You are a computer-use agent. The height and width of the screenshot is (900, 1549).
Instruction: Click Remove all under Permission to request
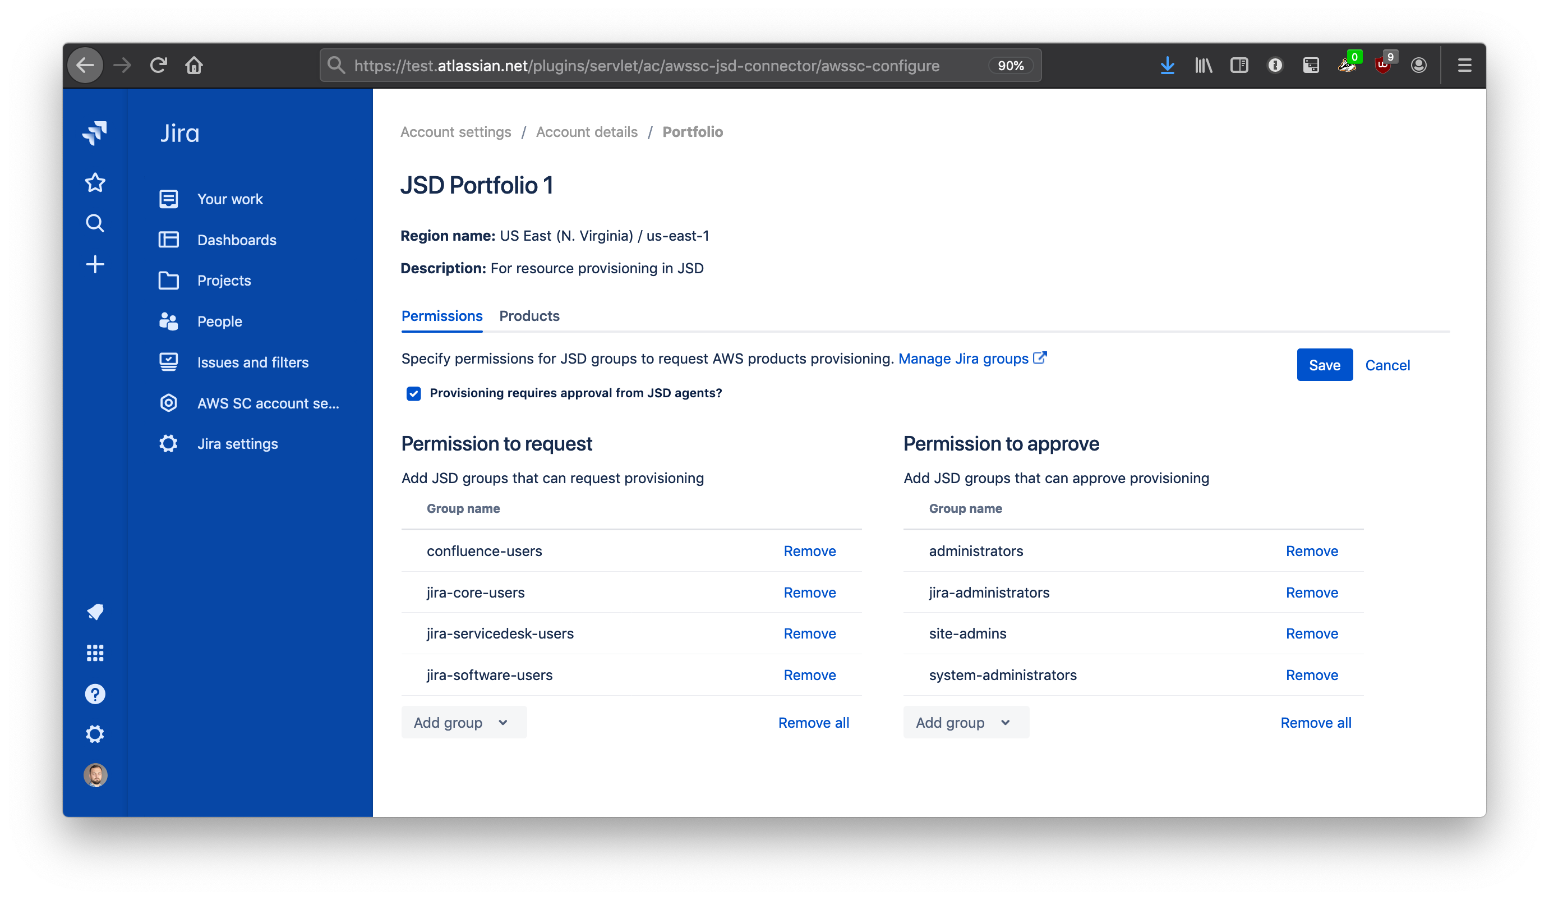coord(814,723)
